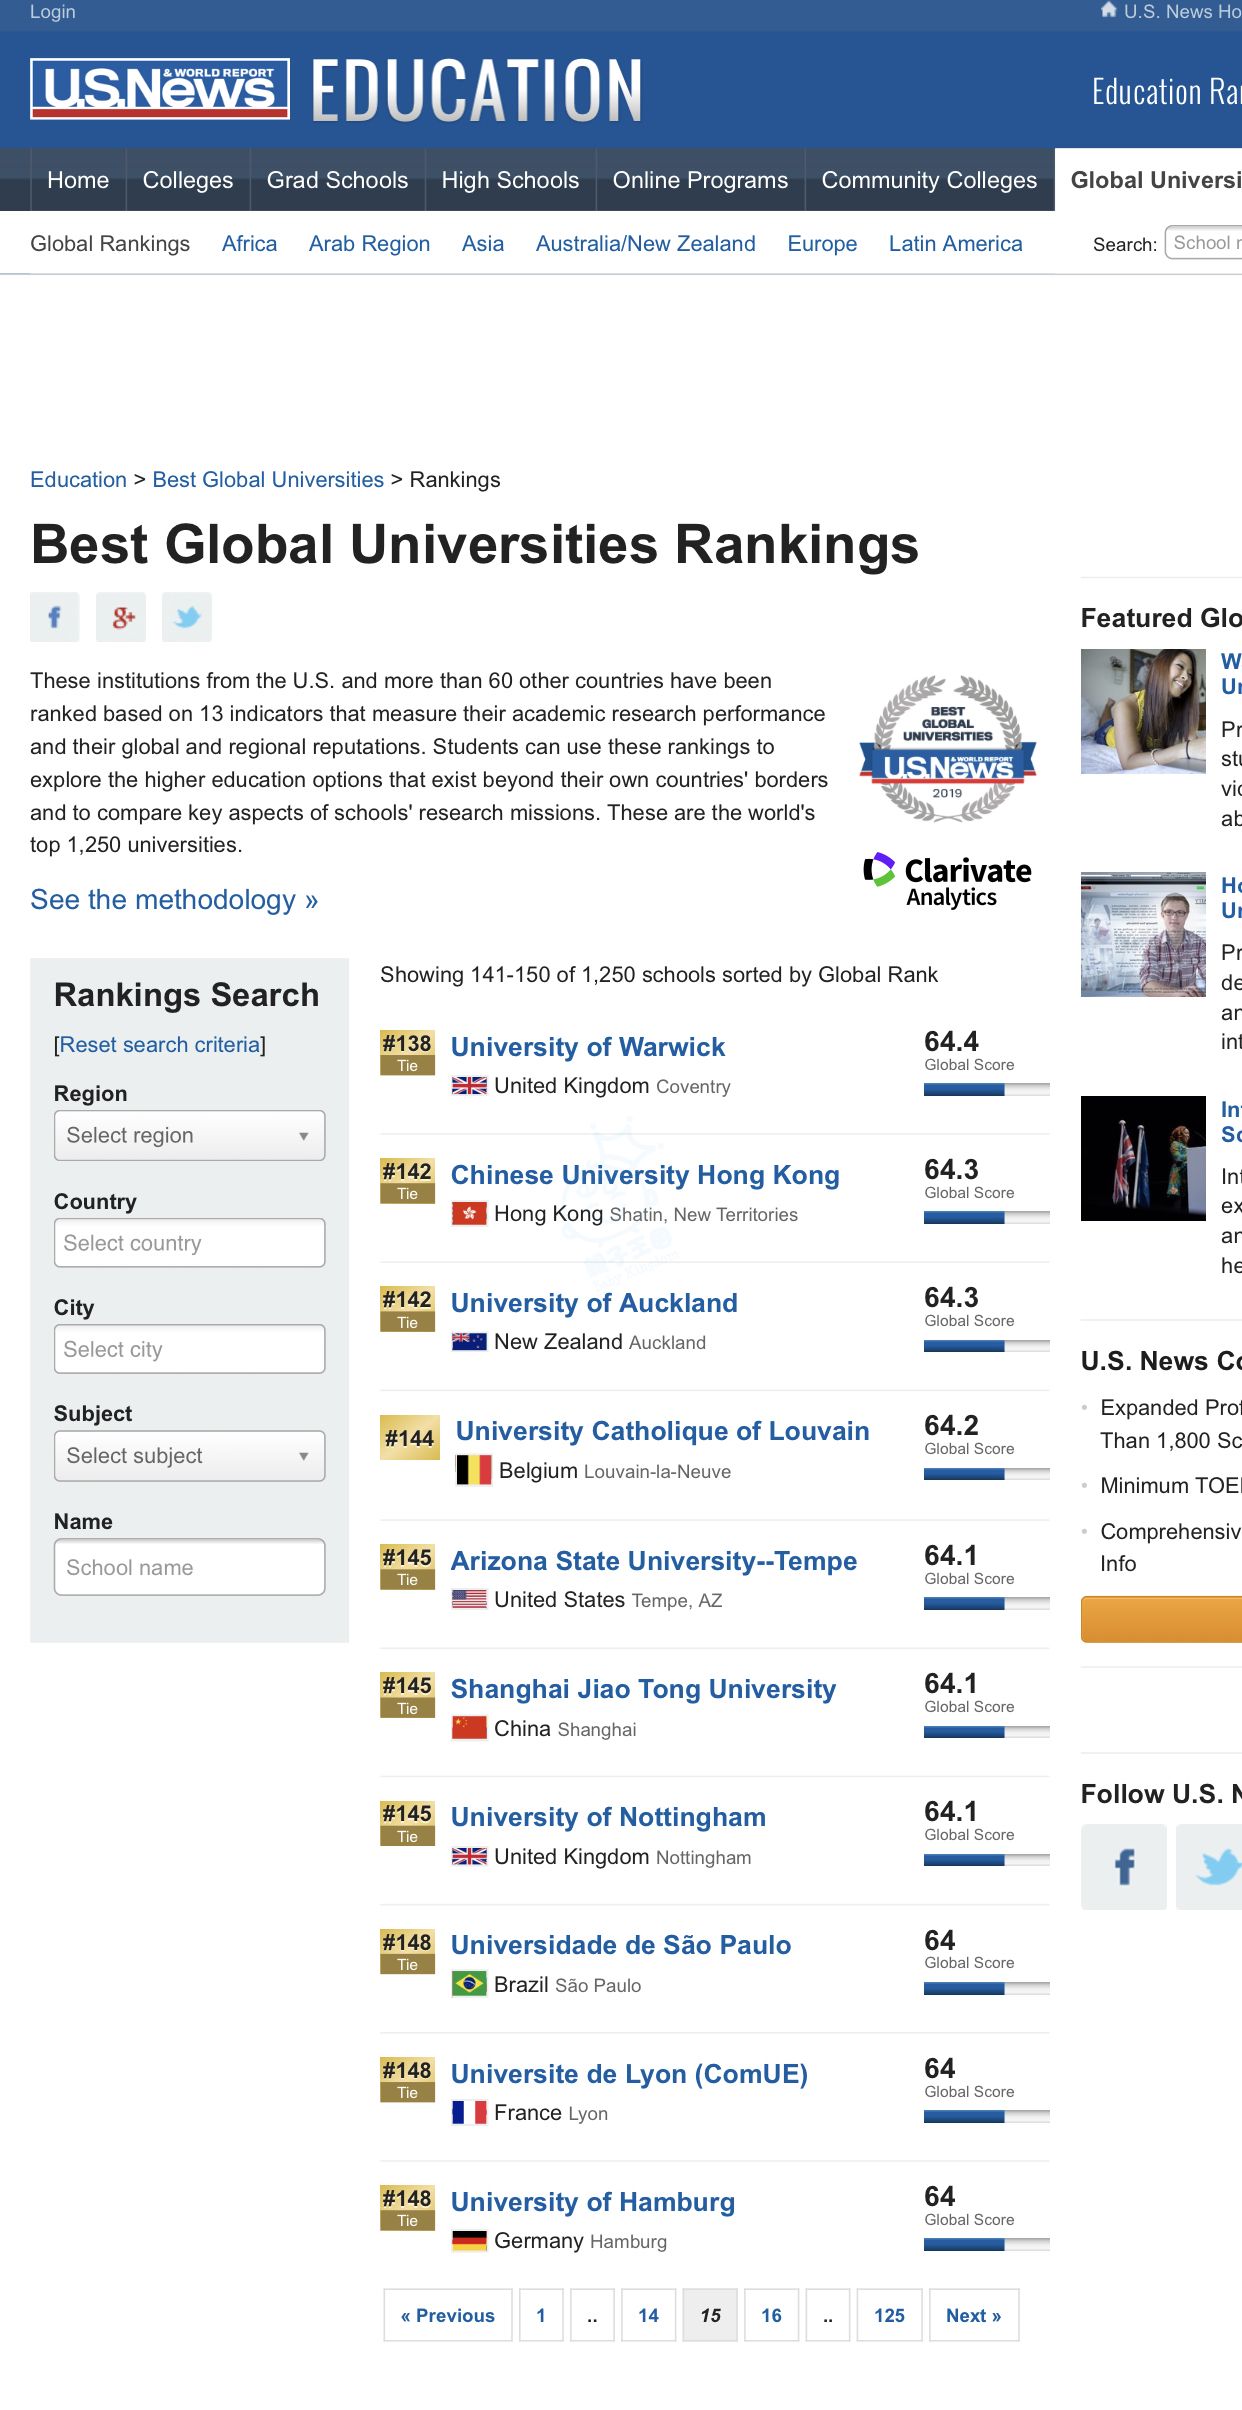Click the Facebook share icon under the title
This screenshot has width=1242, height=2410.
[54, 617]
